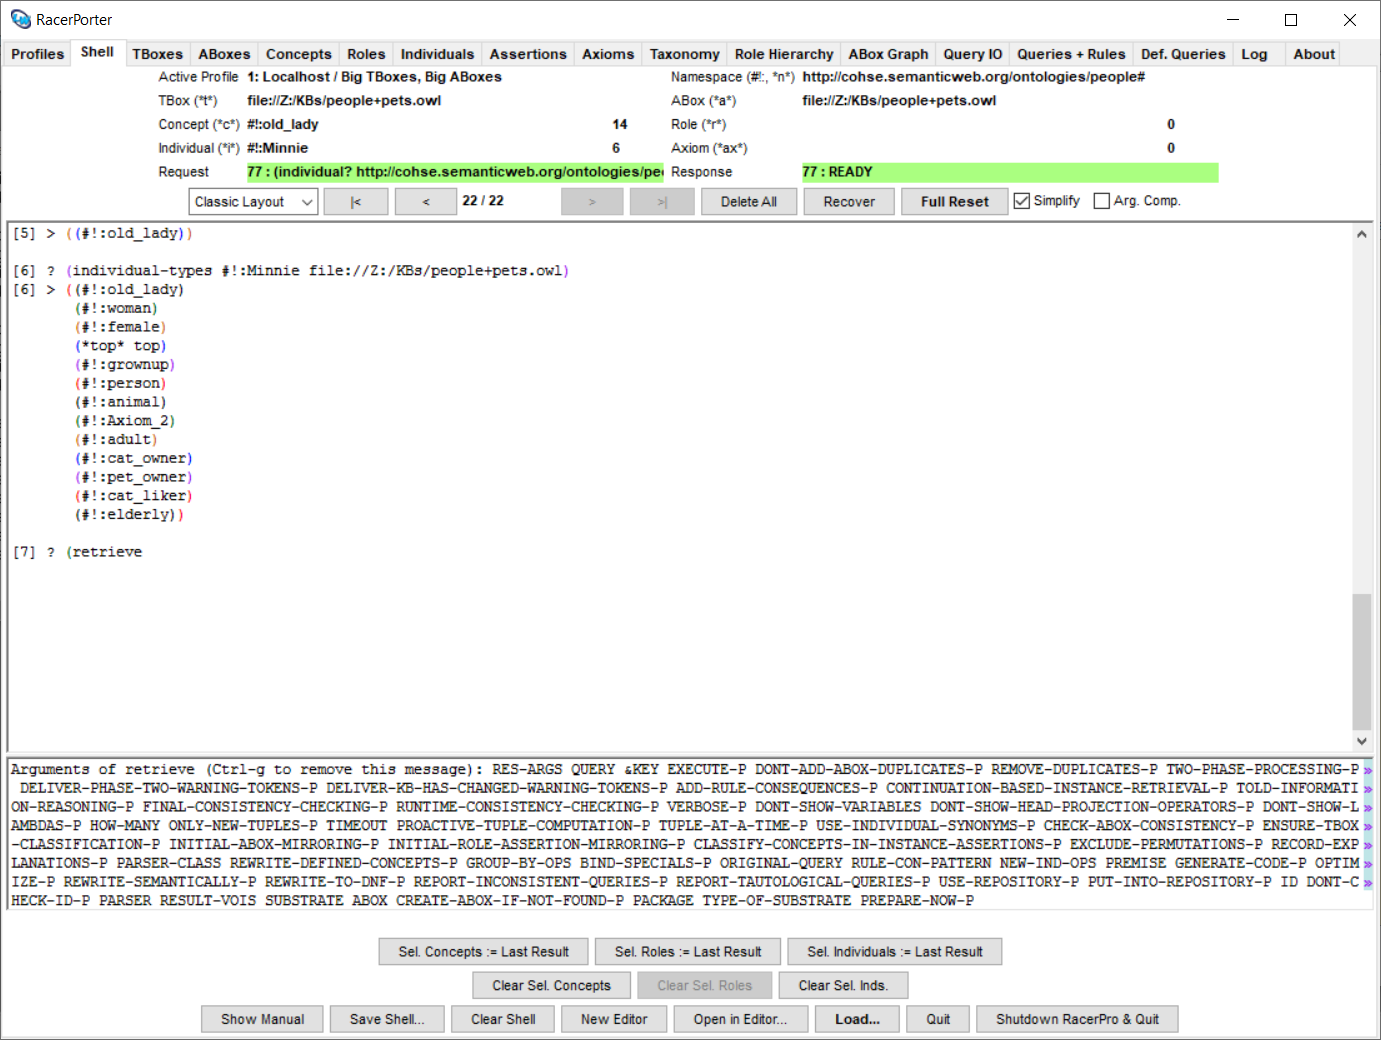Open the Classic Layout dropdown

pos(253,202)
